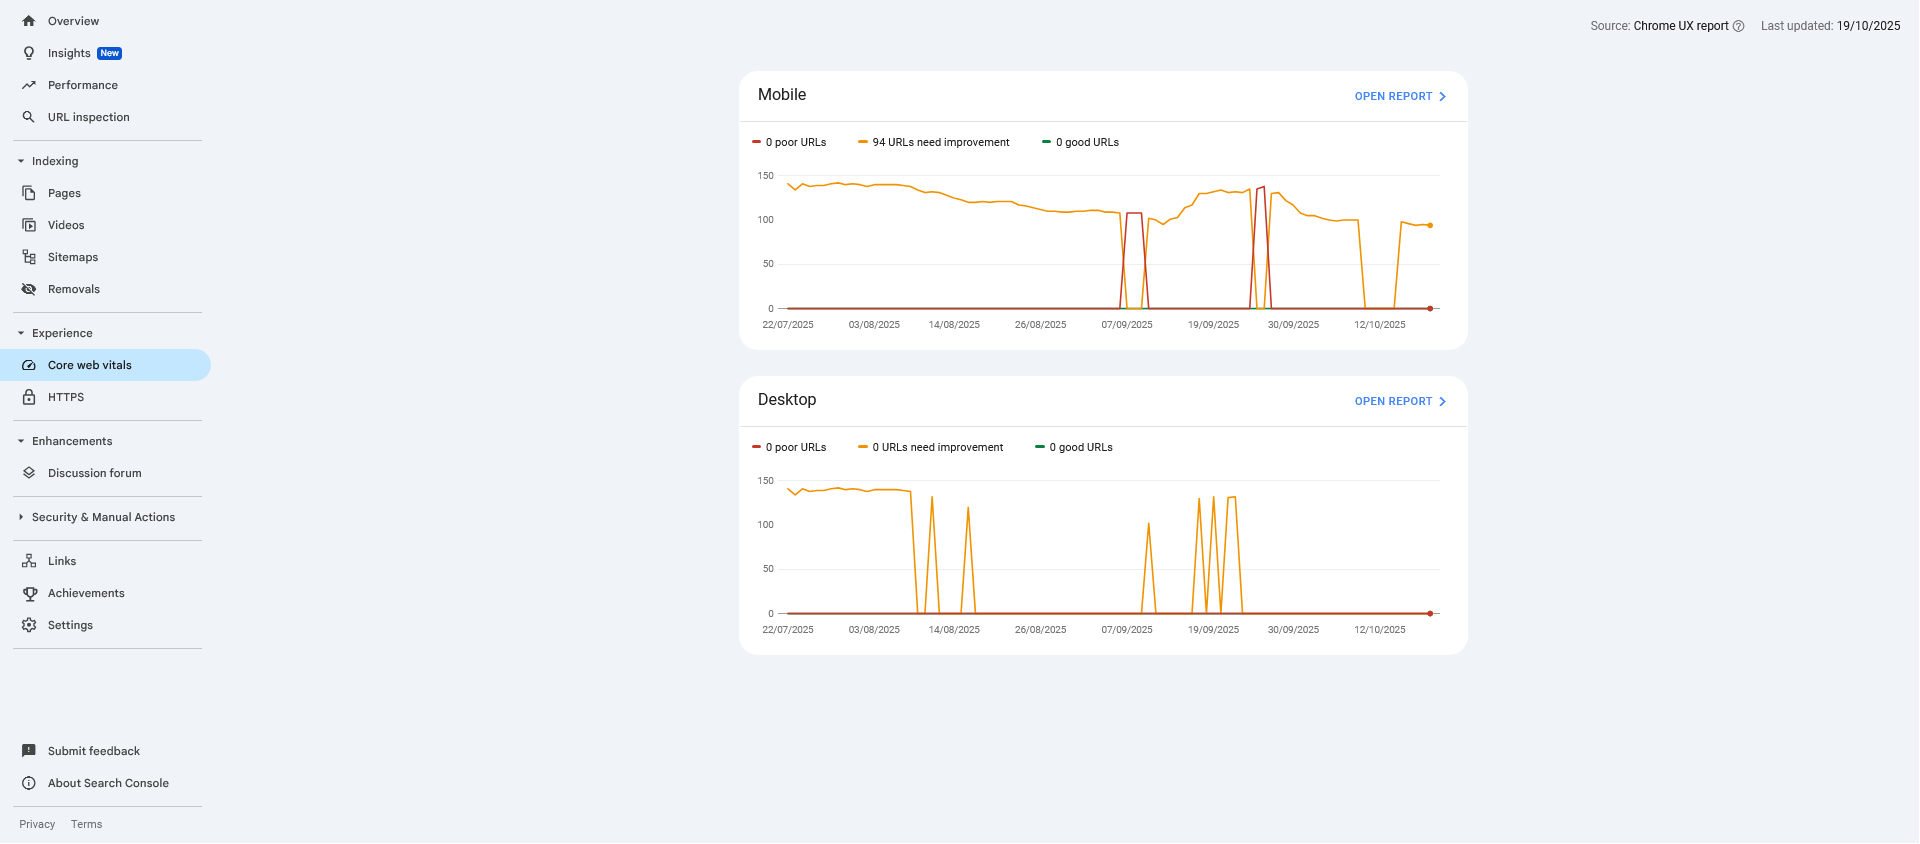1920x844 pixels.
Task: Collapse the Experience section
Action: 21,333
